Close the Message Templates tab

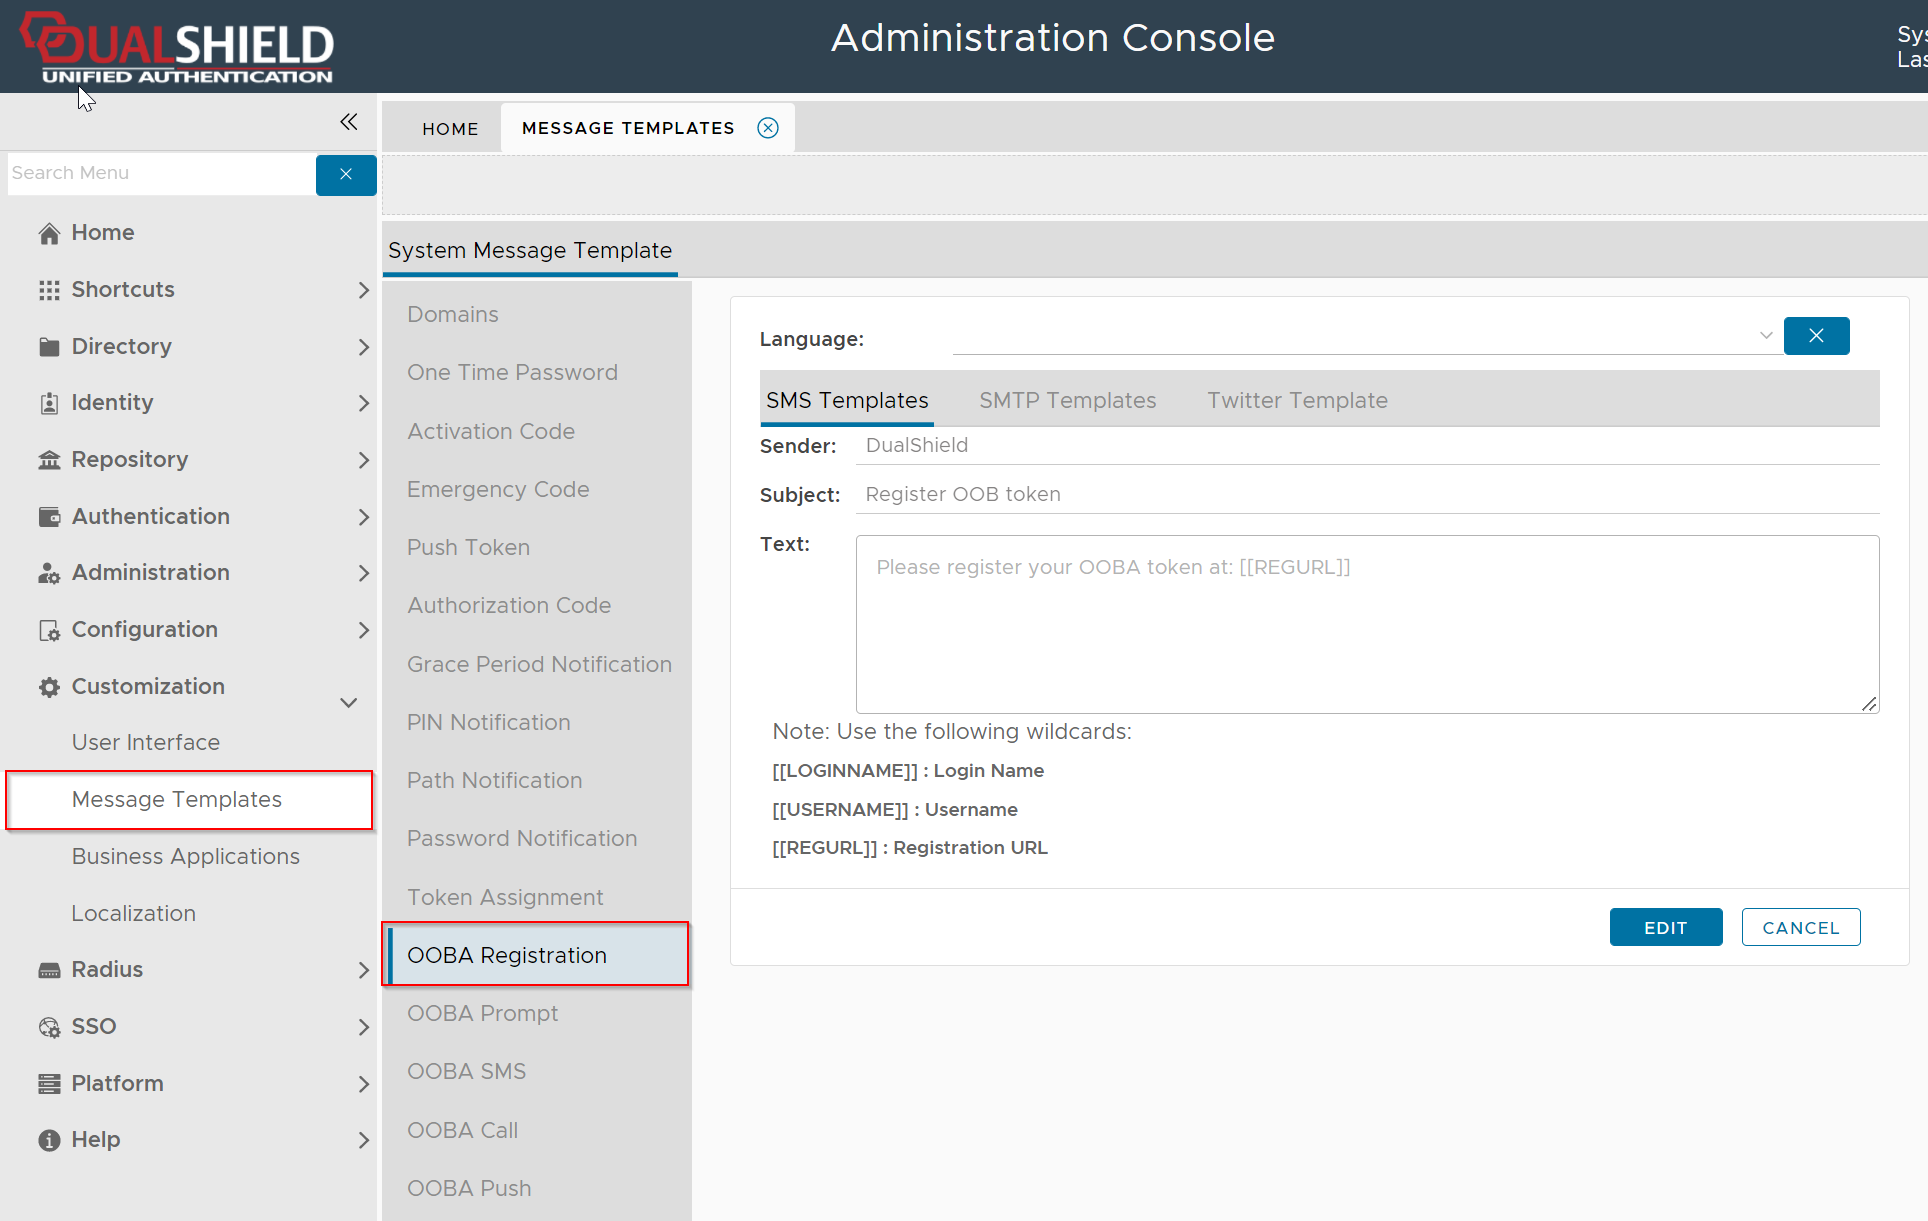(x=768, y=128)
